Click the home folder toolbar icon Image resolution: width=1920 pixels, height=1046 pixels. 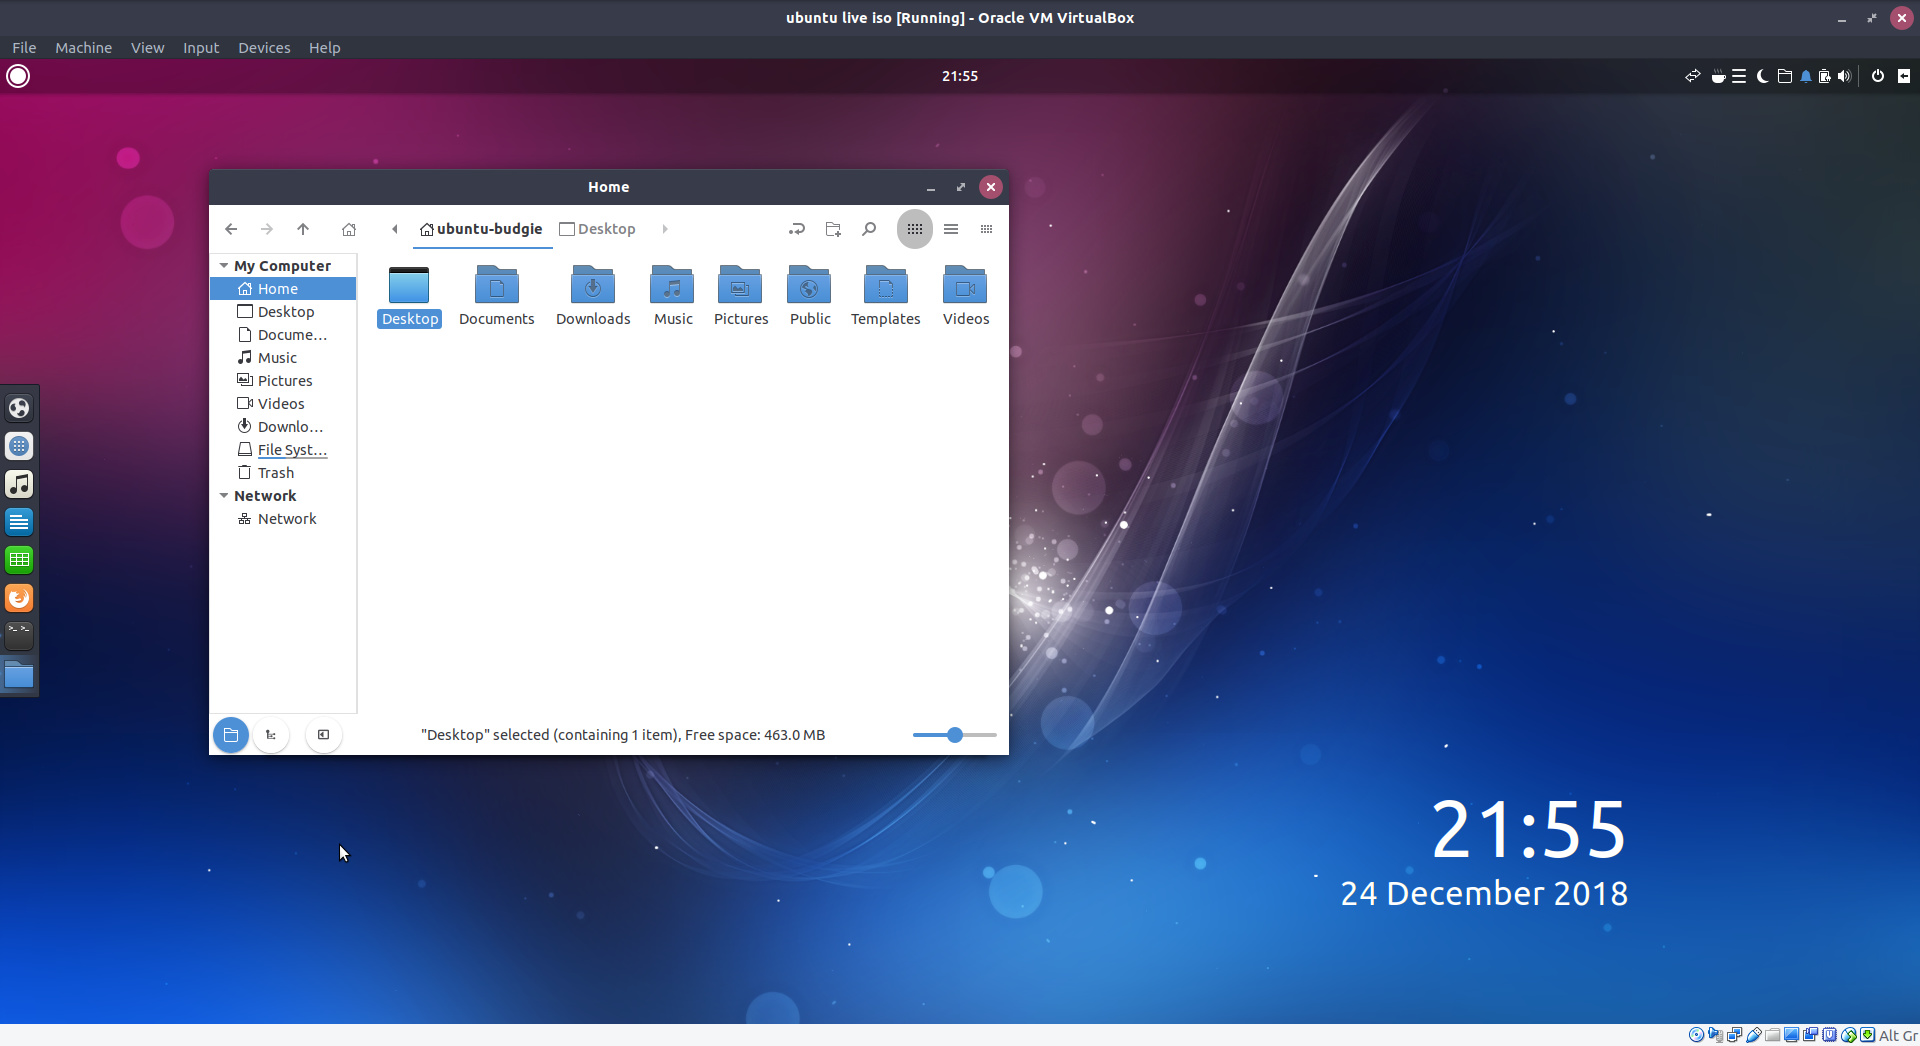click(349, 229)
